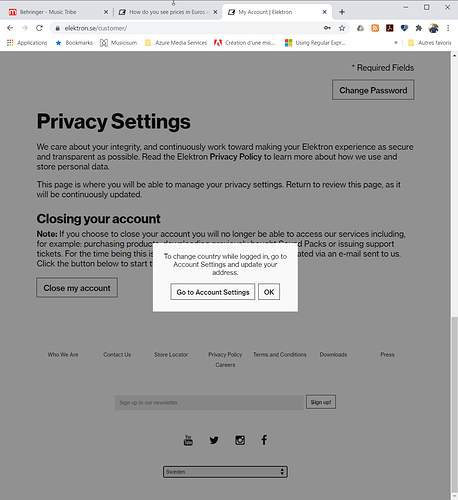Open Elektron's YouTube channel icon
Screen dimensions: 458x500
click(x=188, y=440)
